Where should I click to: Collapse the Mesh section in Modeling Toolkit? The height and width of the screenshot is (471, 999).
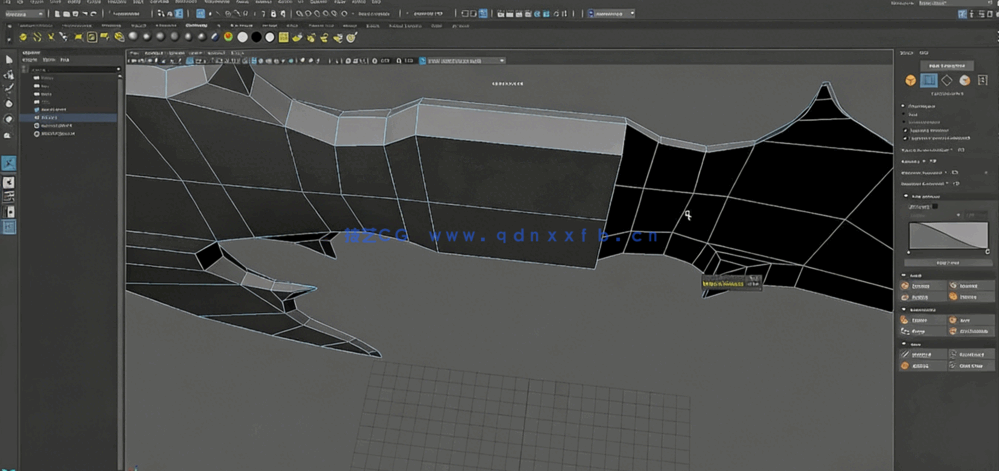coord(904,276)
